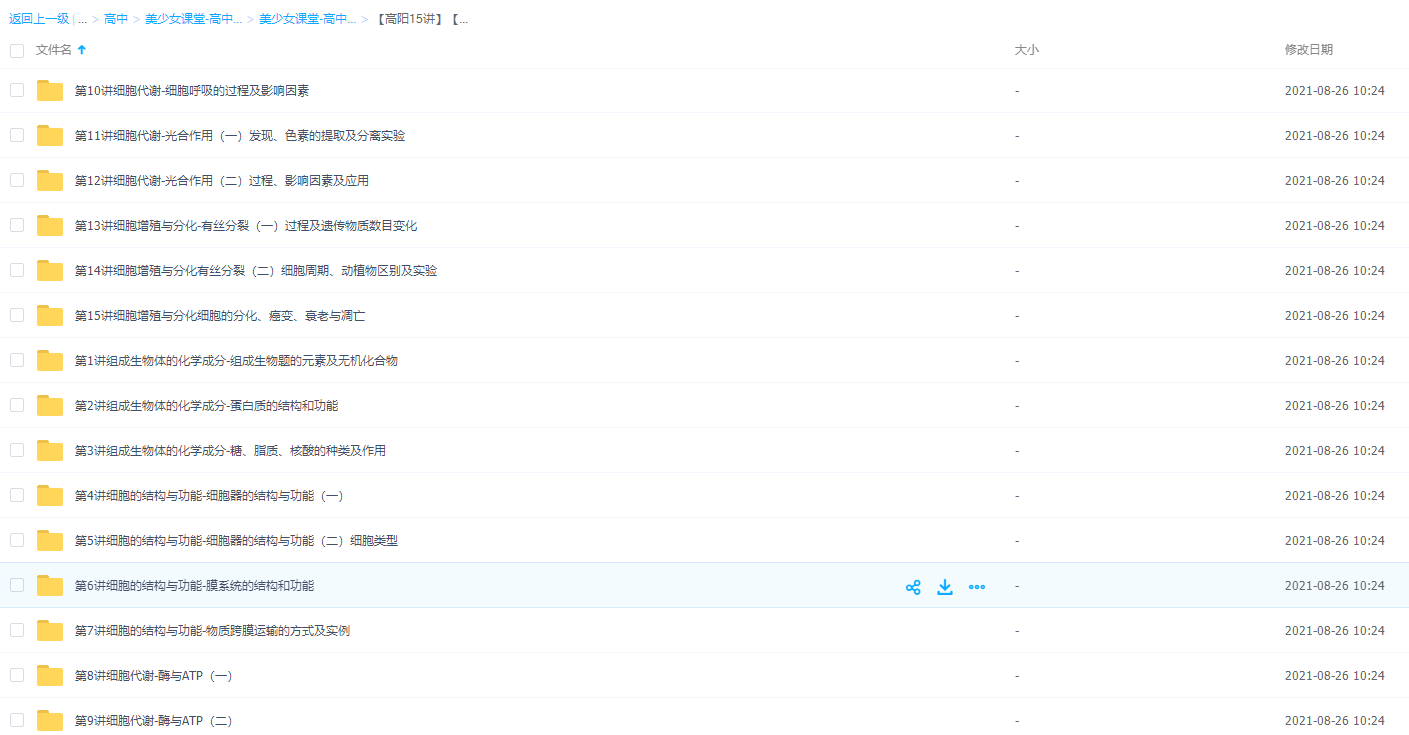This screenshot has width=1409, height=735.
Task: Expand collapsed breadcrumb ... segment
Action: point(81,18)
